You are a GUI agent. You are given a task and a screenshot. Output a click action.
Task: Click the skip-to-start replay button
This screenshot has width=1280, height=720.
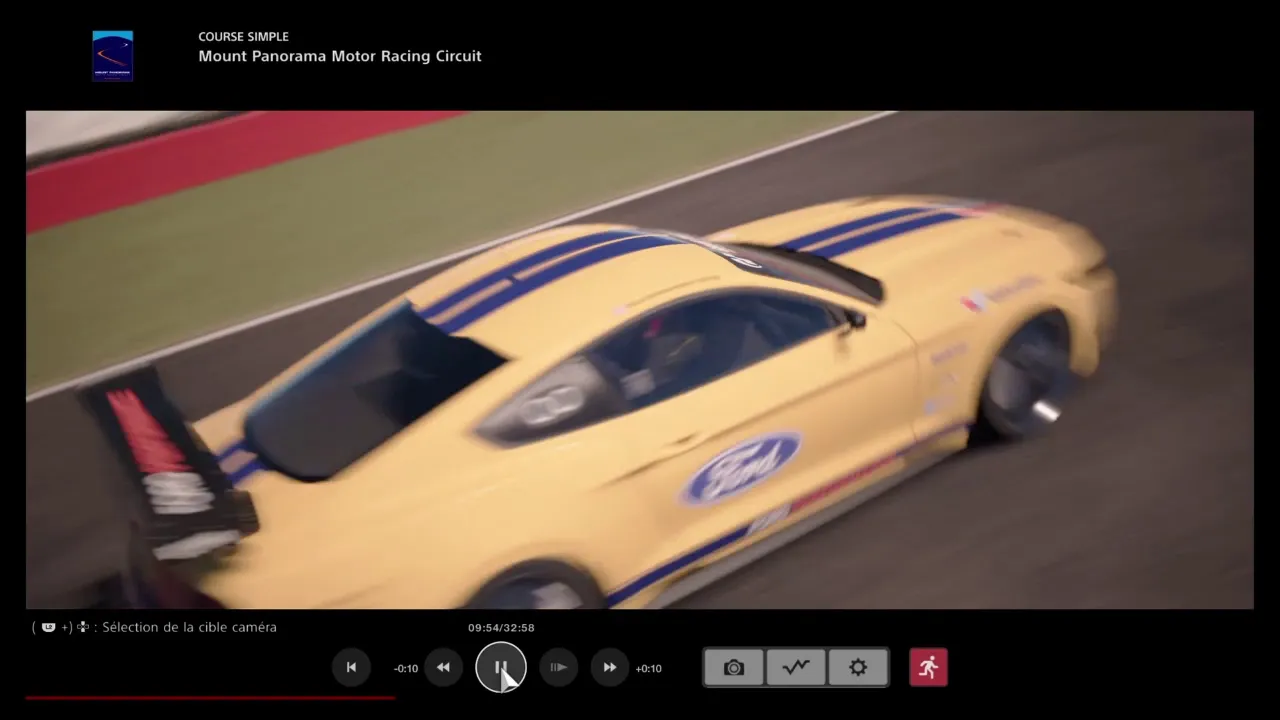351,667
